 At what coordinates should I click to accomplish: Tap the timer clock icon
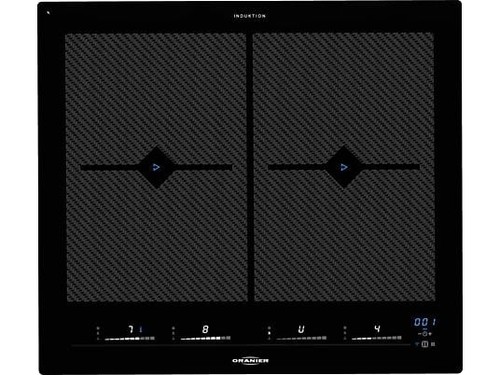(x=425, y=334)
